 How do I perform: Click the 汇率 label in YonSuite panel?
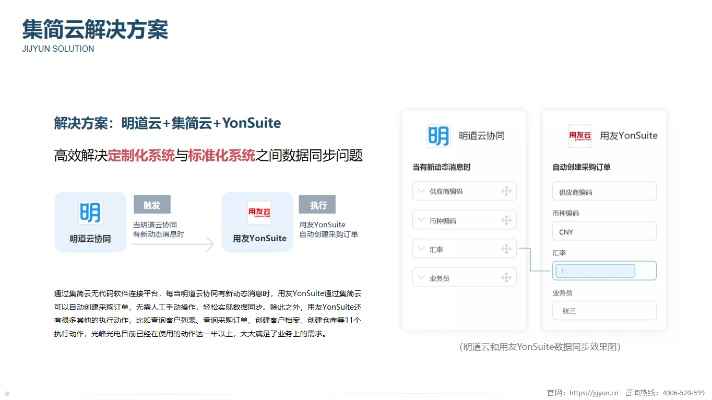click(x=559, y=253)
